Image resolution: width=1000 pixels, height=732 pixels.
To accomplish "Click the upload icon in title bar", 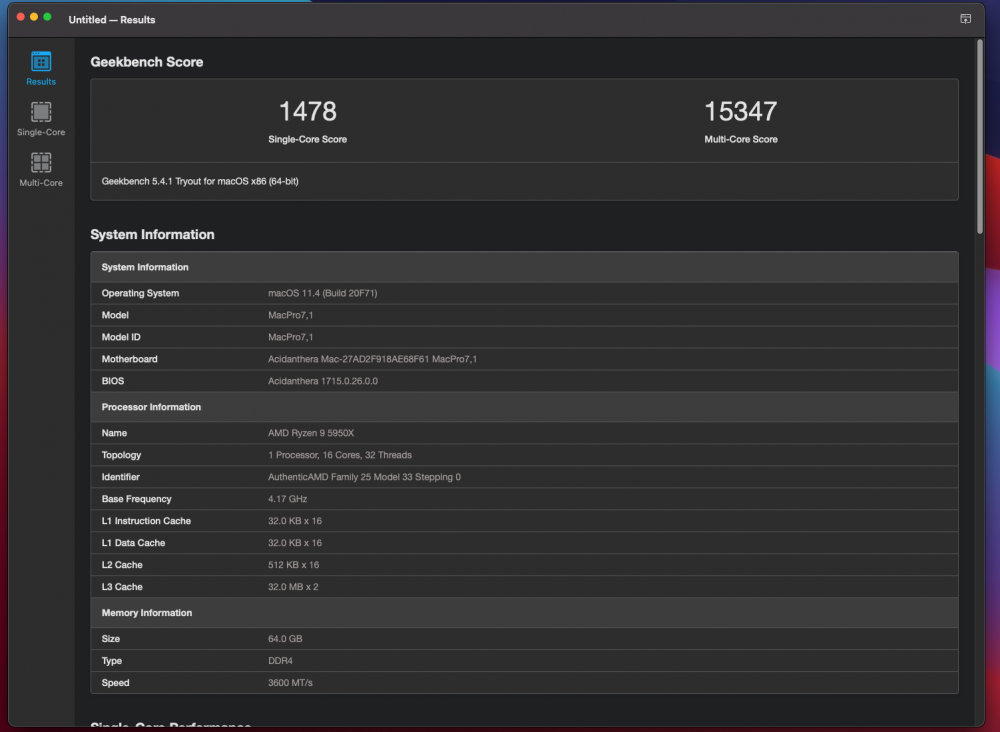I will (966, 19).
